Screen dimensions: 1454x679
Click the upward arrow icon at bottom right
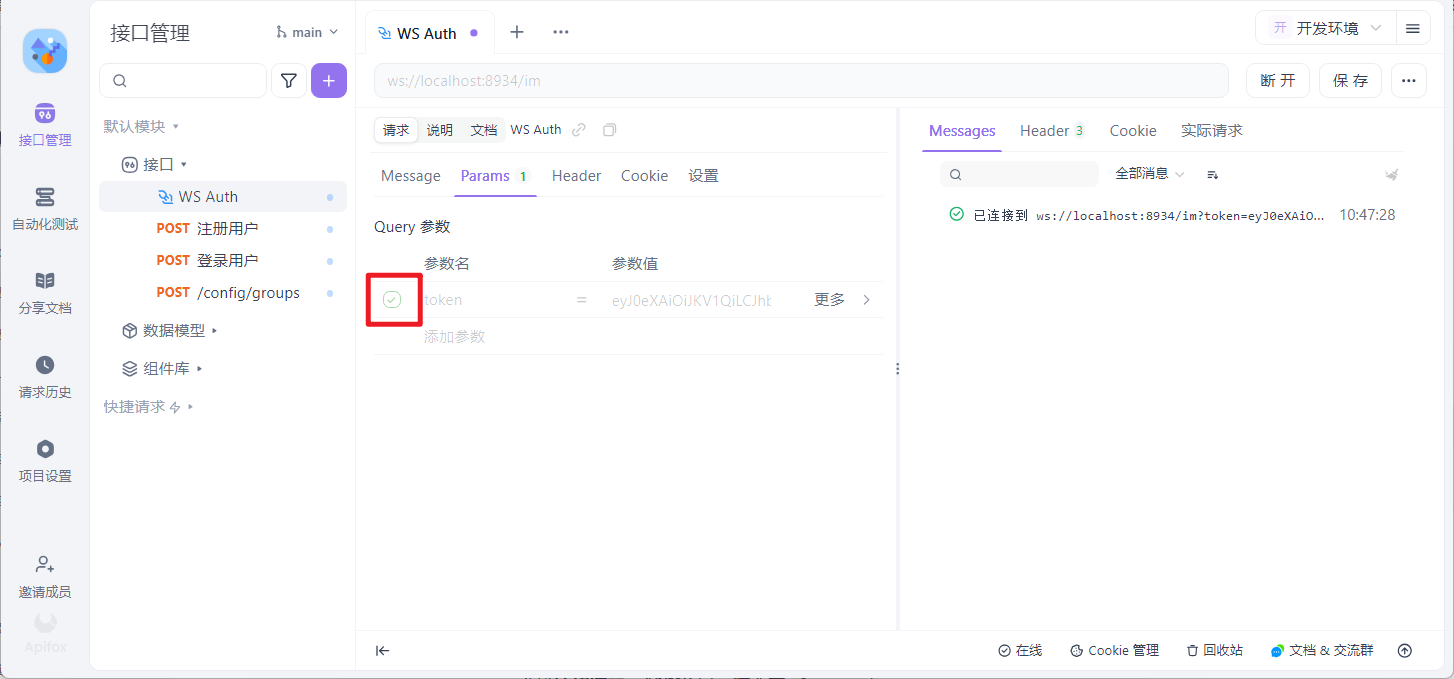point(1405,651)
